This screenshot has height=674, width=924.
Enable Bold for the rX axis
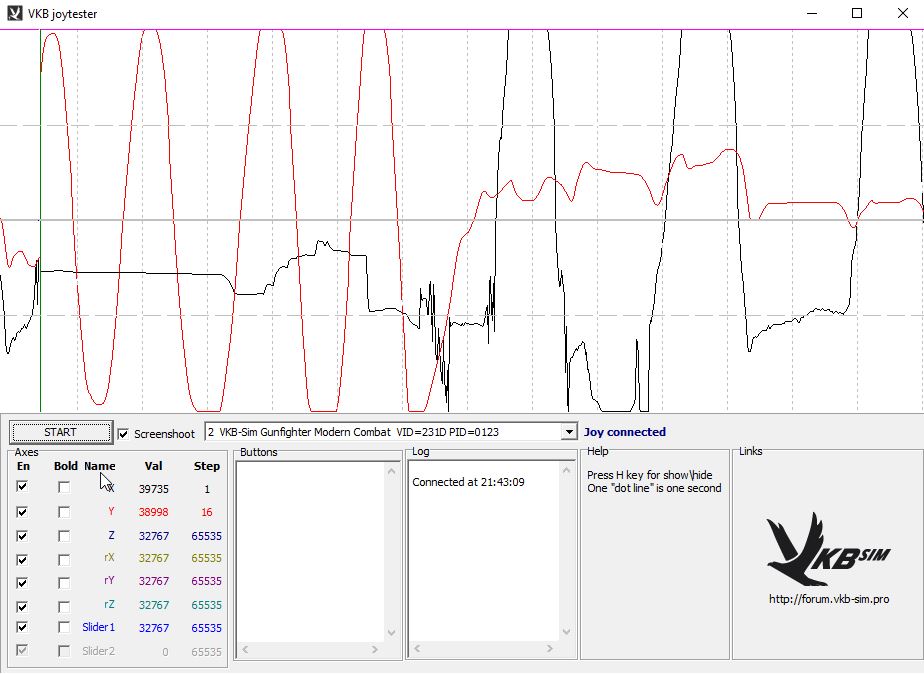64,559
